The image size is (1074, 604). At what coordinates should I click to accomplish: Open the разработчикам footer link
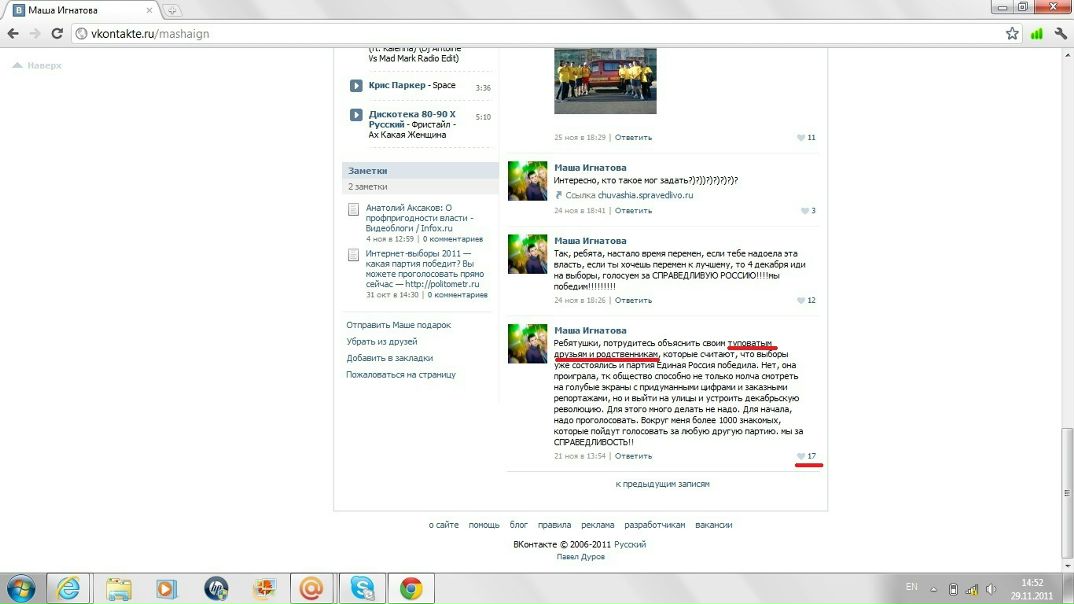(654, 525)
